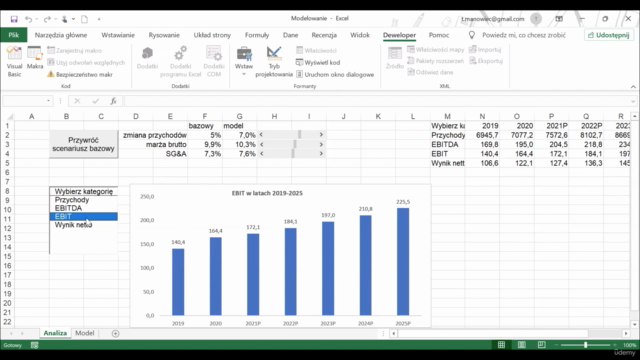Open Ribbon Display Options icon
The height and width of the screenshot is (360, 640).
coord(559,19)
